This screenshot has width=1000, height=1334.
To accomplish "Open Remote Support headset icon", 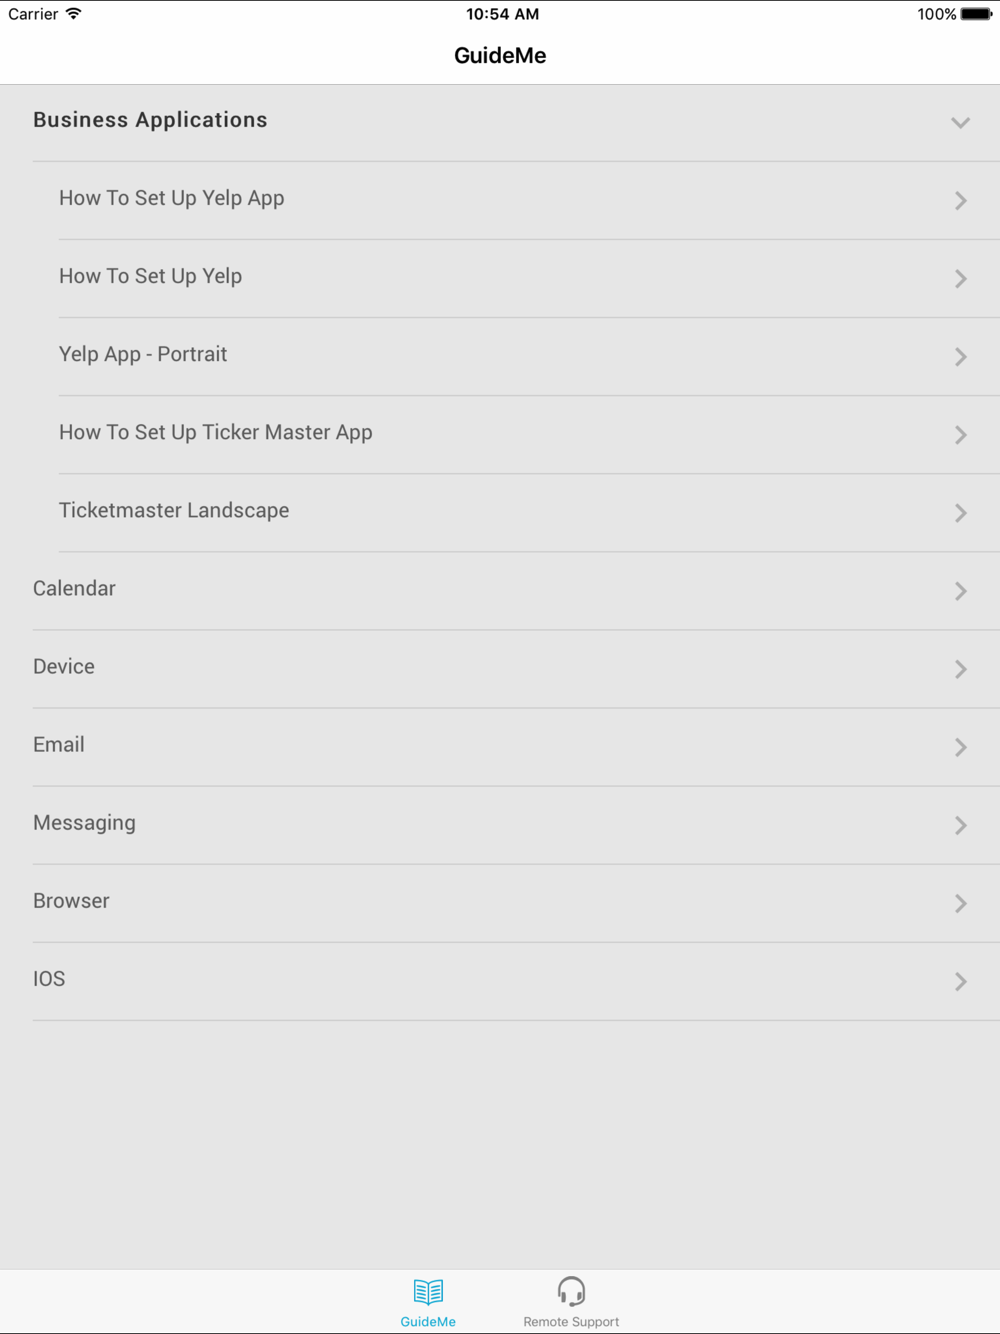I will (571, 1291).
